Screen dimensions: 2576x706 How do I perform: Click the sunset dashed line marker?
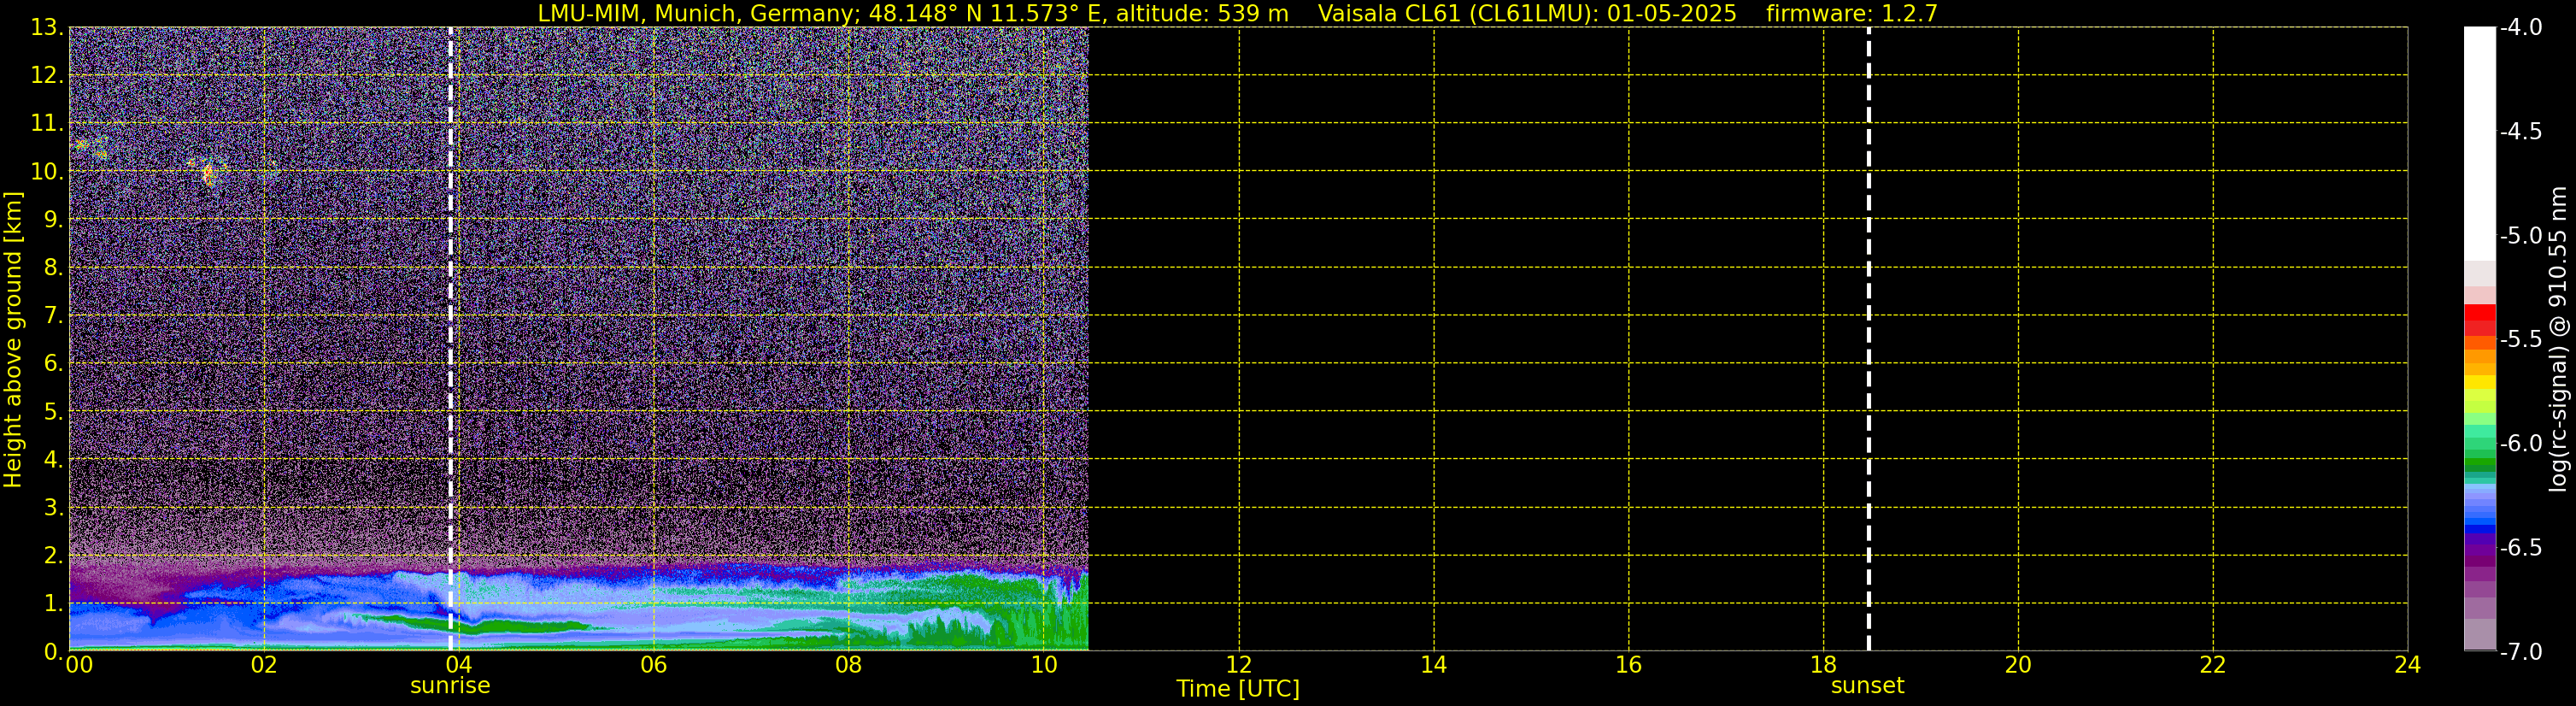click(x=1868, y=339)
